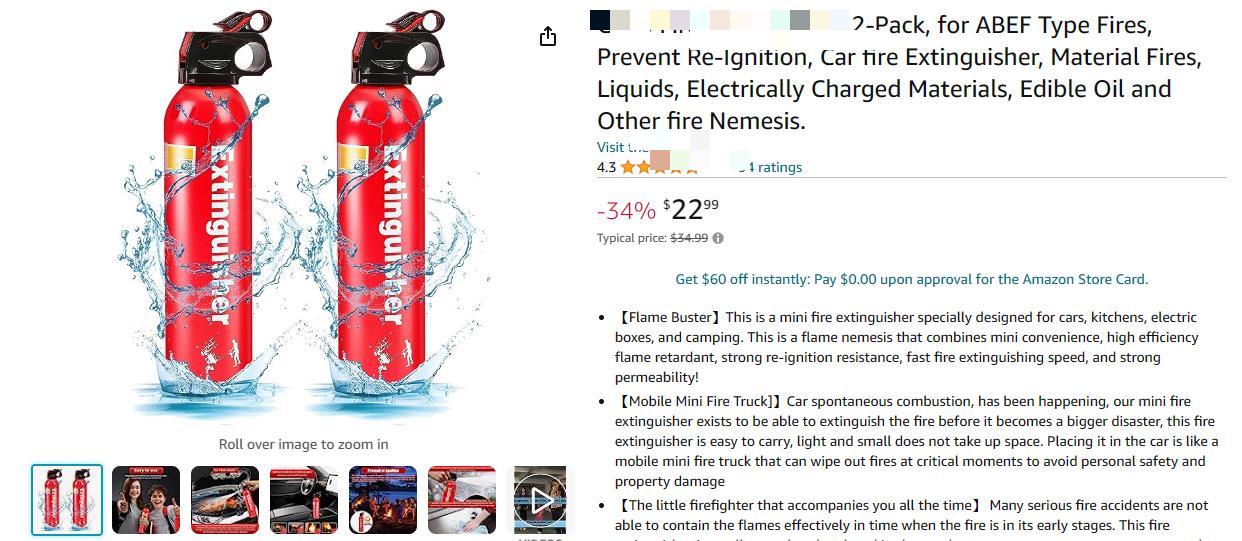
Task: Open the campfire scene thumbnail
Action: pyautogui.click(x=383, y=500)
